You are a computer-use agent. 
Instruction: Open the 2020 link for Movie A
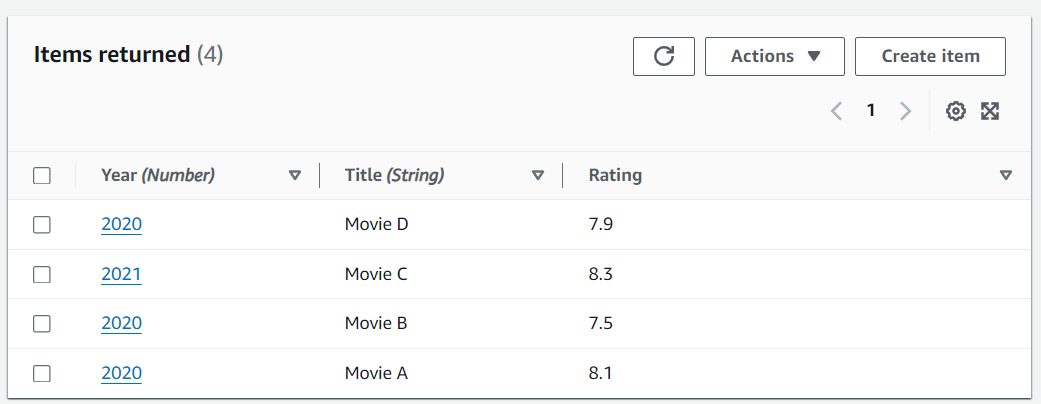[x=121, y=374]
